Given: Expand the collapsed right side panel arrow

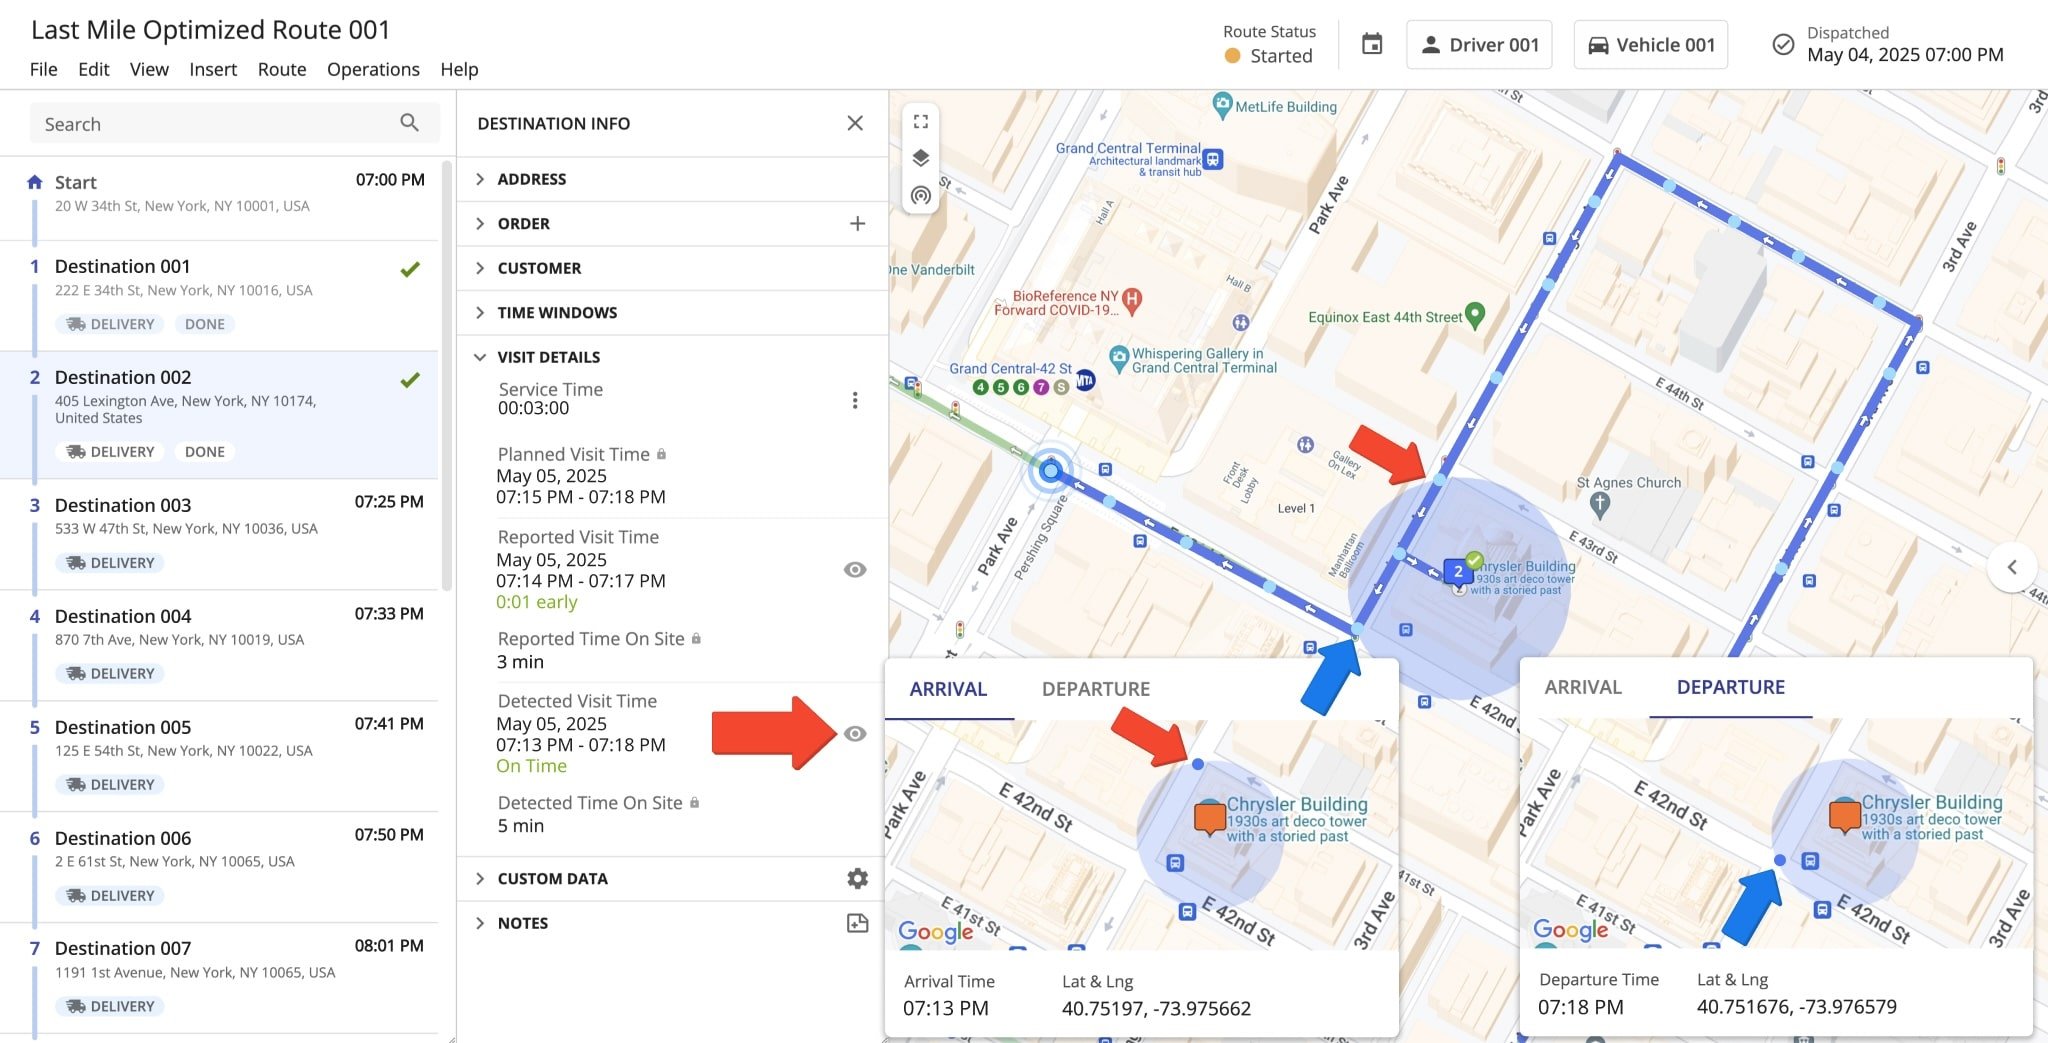Looking at the screenshot, I should [2012, 567].
